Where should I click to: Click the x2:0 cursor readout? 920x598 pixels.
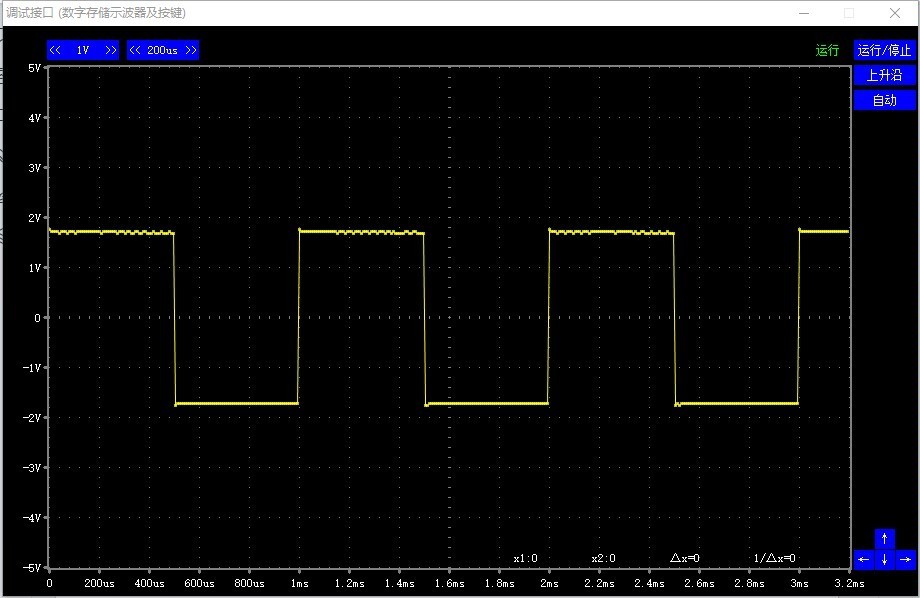click(603, 558)
